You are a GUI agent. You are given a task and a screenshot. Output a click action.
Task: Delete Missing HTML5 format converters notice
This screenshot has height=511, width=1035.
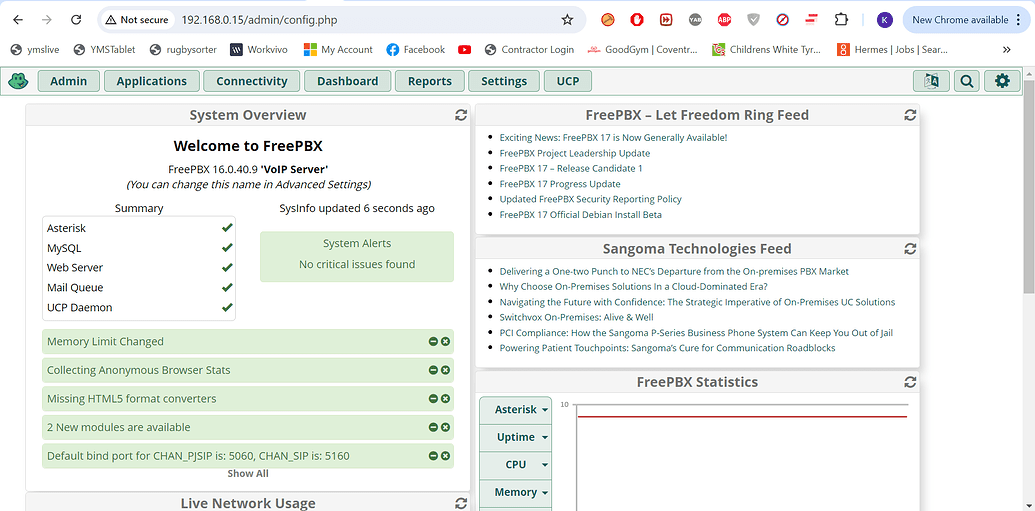(x=446, y=399)
